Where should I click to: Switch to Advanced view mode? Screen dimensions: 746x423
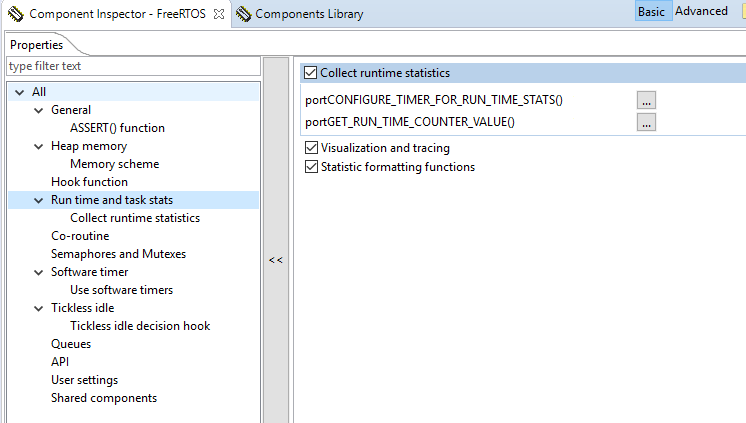click(x=701, y=11)
